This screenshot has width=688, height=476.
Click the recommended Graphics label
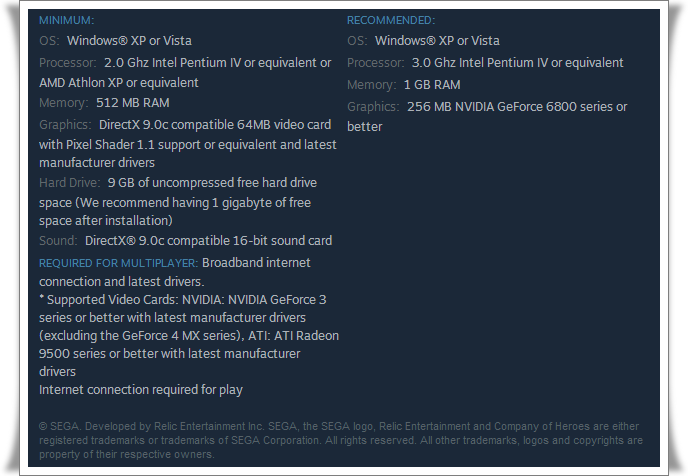click(373, 107)
